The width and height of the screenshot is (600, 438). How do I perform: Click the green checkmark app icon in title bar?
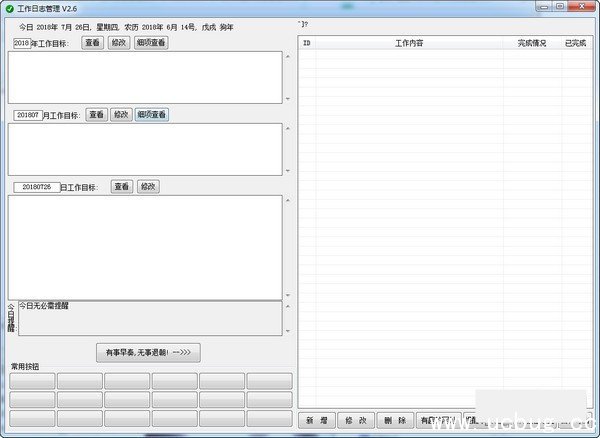coord(9,8)
